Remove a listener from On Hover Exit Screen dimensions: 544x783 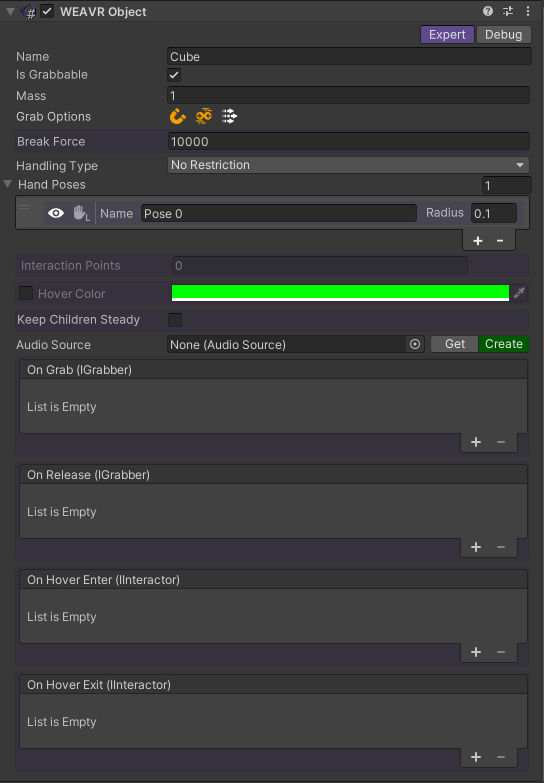point(501,757)
